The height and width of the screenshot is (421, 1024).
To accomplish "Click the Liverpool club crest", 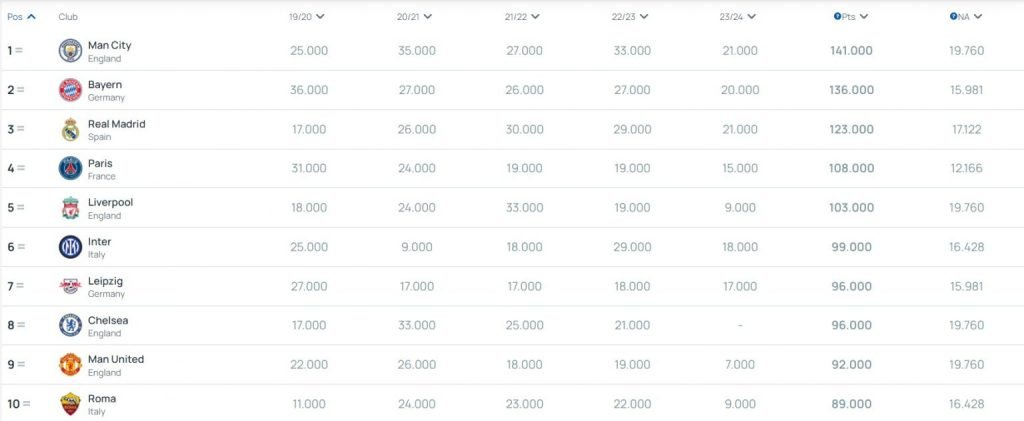I will 71,208.
